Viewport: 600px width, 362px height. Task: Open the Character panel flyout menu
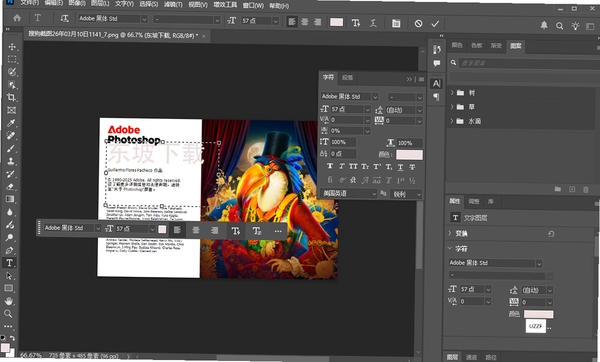coord(421,79)
